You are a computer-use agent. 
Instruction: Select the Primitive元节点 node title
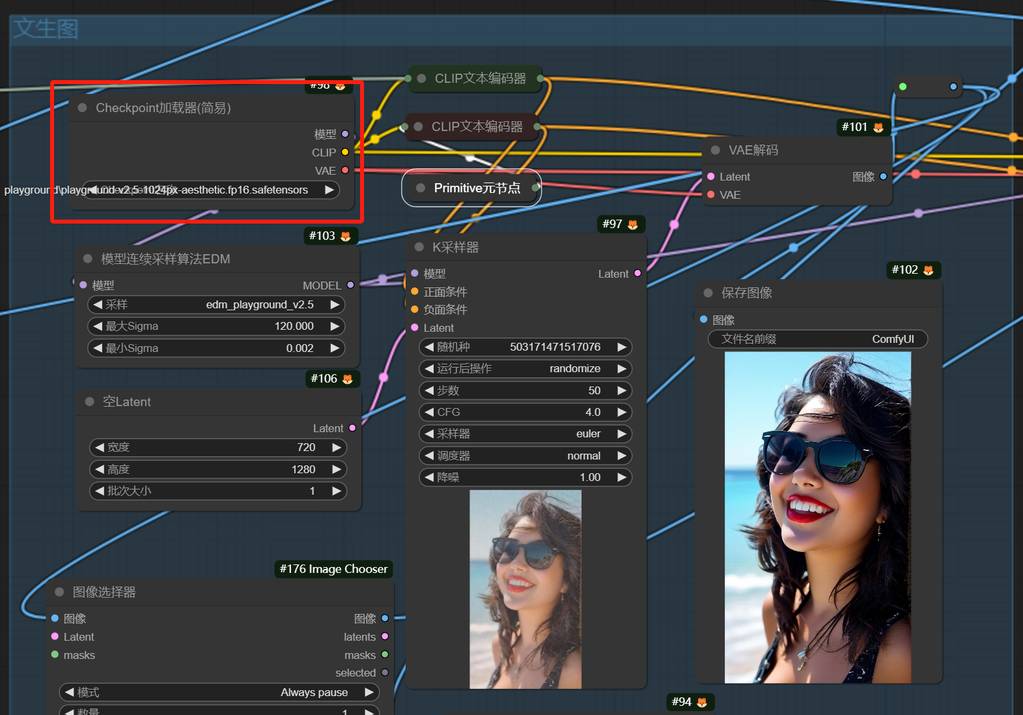coord(477,188)
